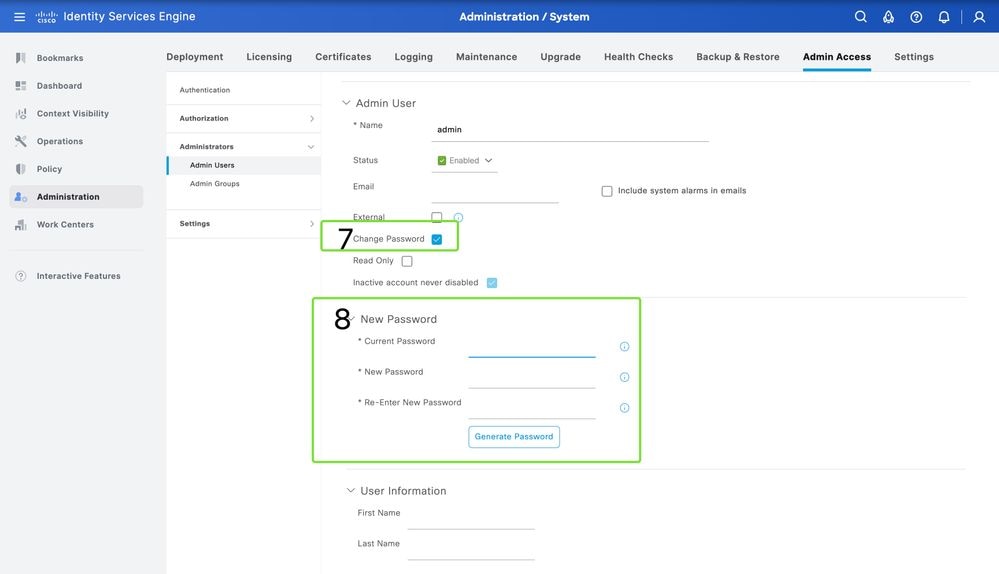Open Policy in the left navigation
Viewport: 999px width, 574px height.
49,169
